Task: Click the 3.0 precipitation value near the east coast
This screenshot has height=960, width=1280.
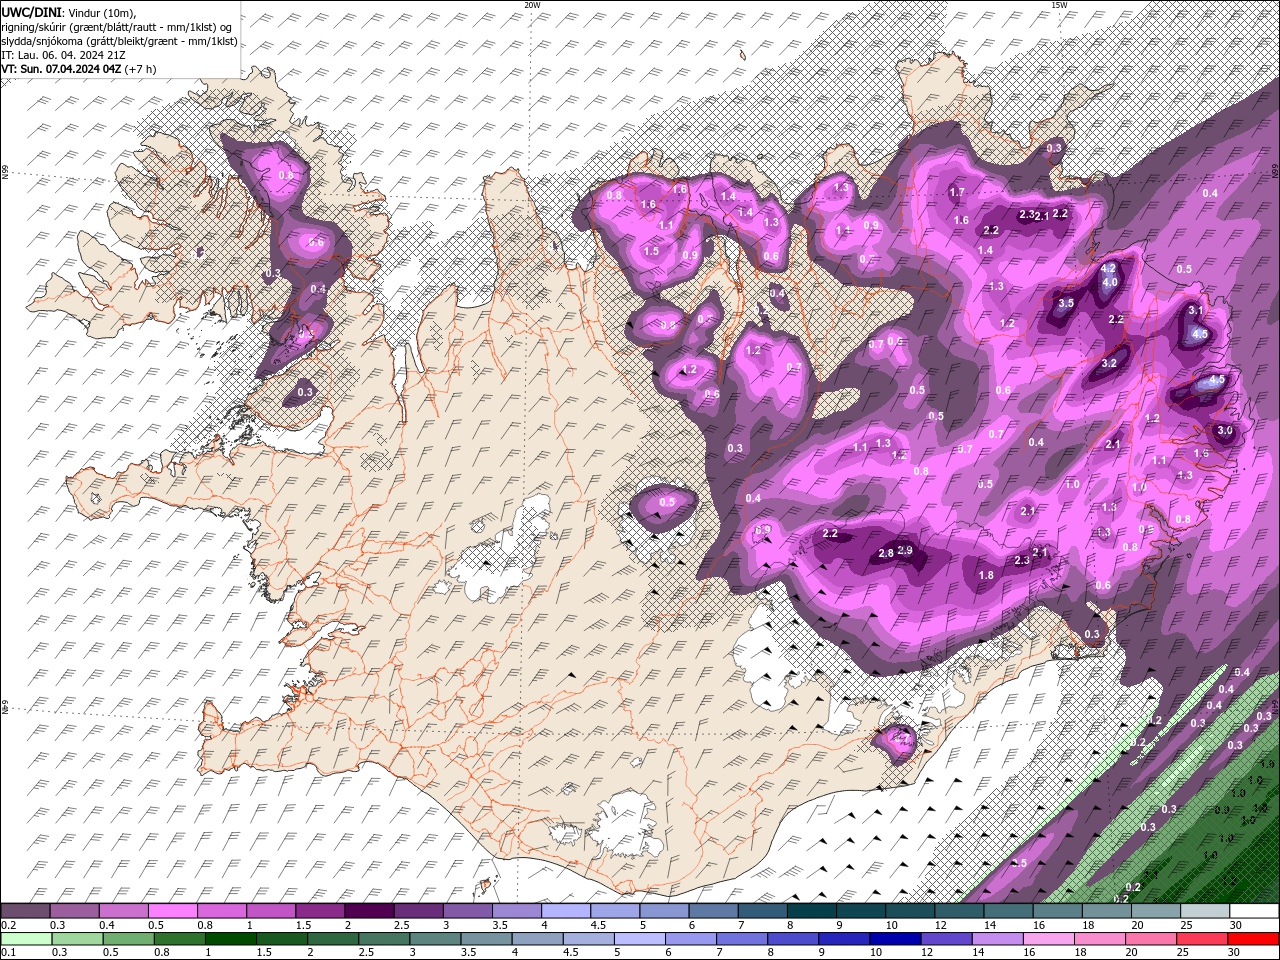Action: tap(1225, 431)
